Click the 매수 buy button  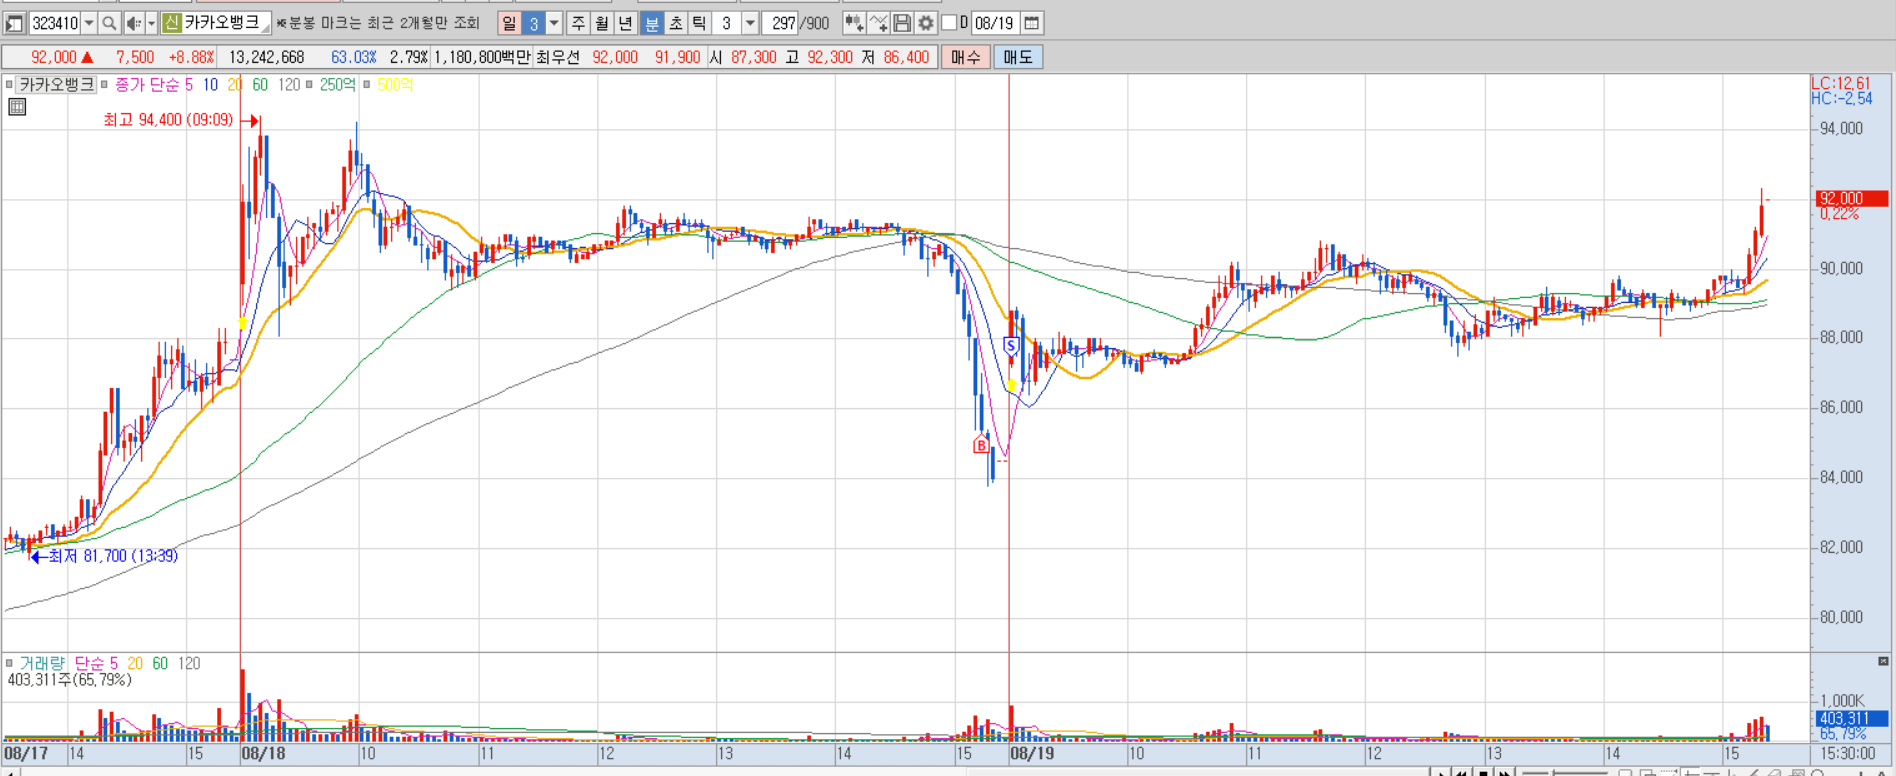point(966,57)
